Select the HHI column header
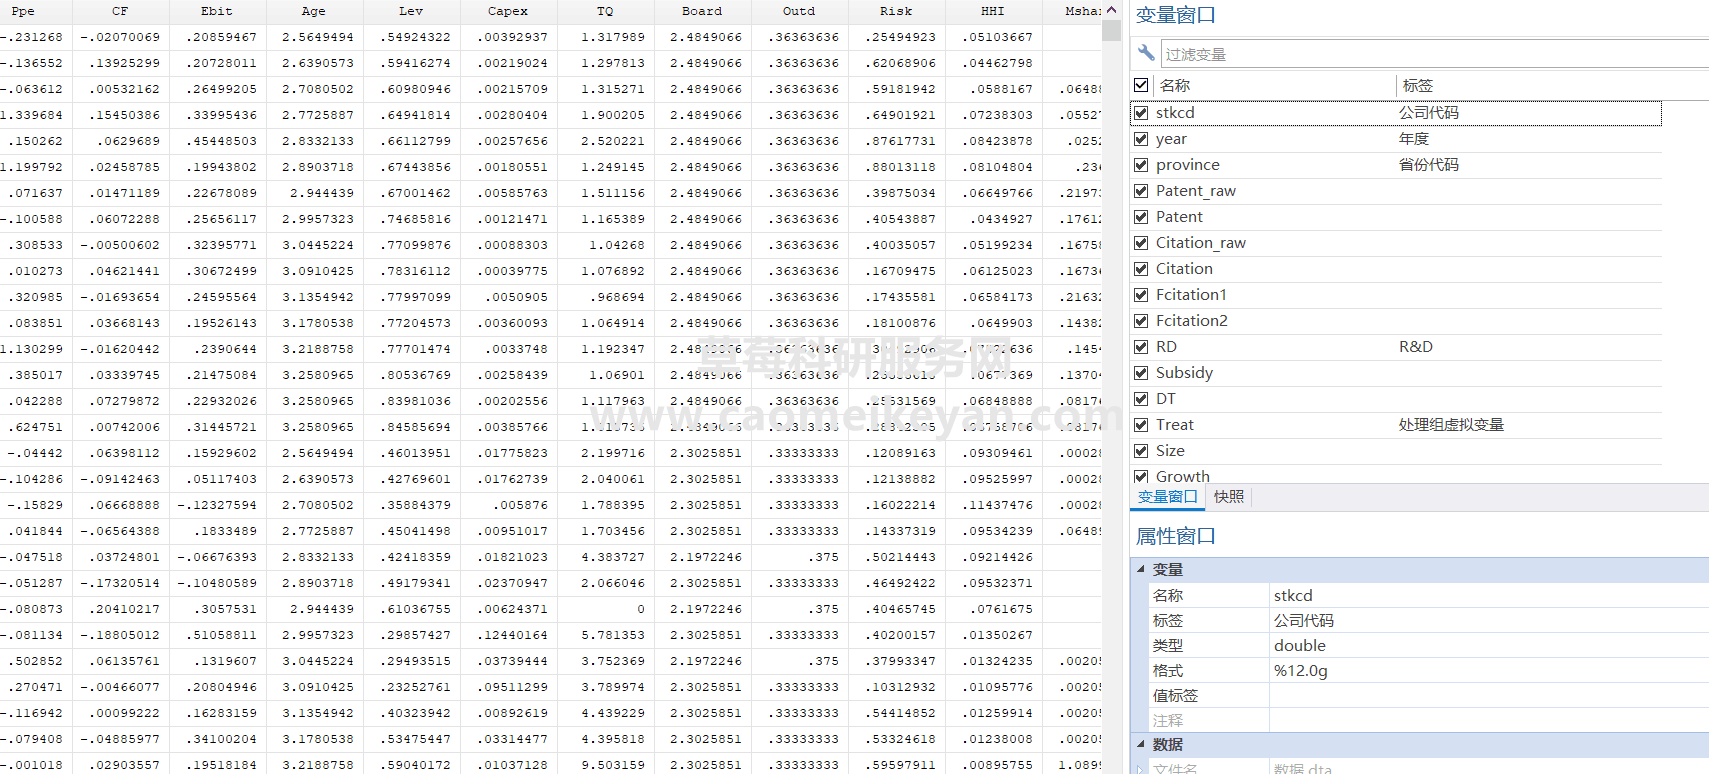 993,11
